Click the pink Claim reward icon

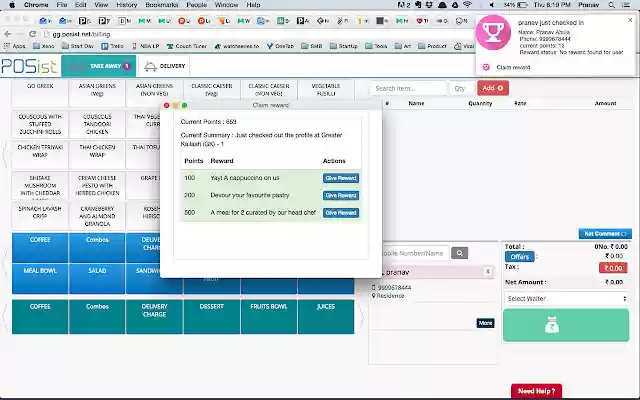click(486, 67)
